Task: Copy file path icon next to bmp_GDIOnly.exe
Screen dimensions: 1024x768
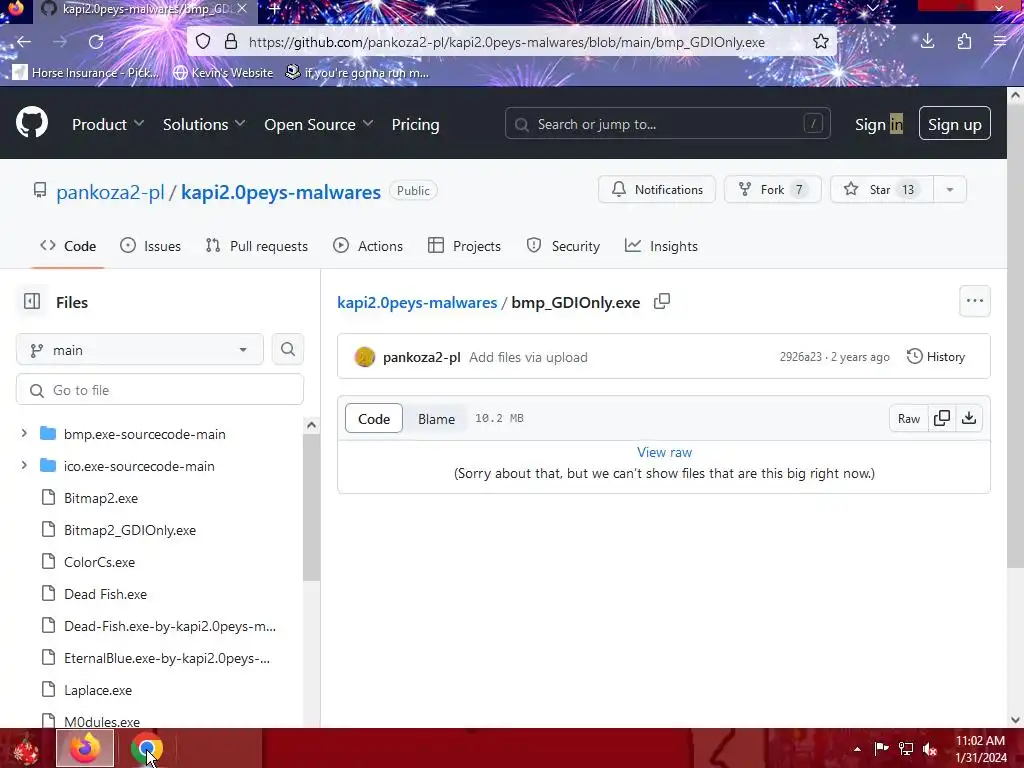Action: [662, 301]
